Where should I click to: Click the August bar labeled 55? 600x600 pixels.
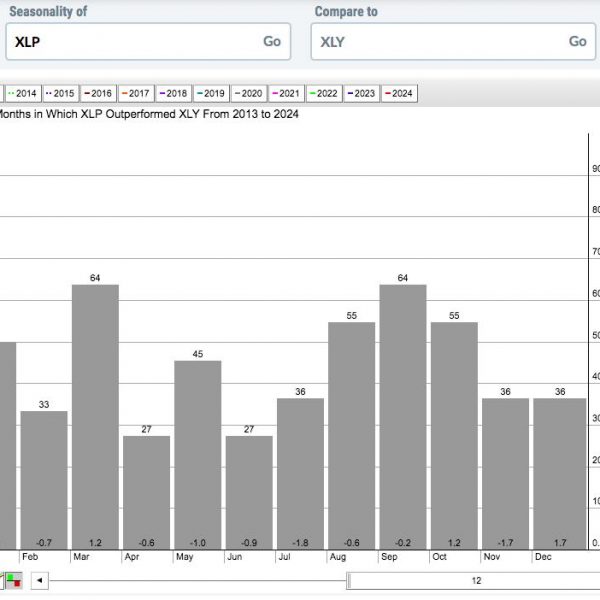click(x=352, y=436)
